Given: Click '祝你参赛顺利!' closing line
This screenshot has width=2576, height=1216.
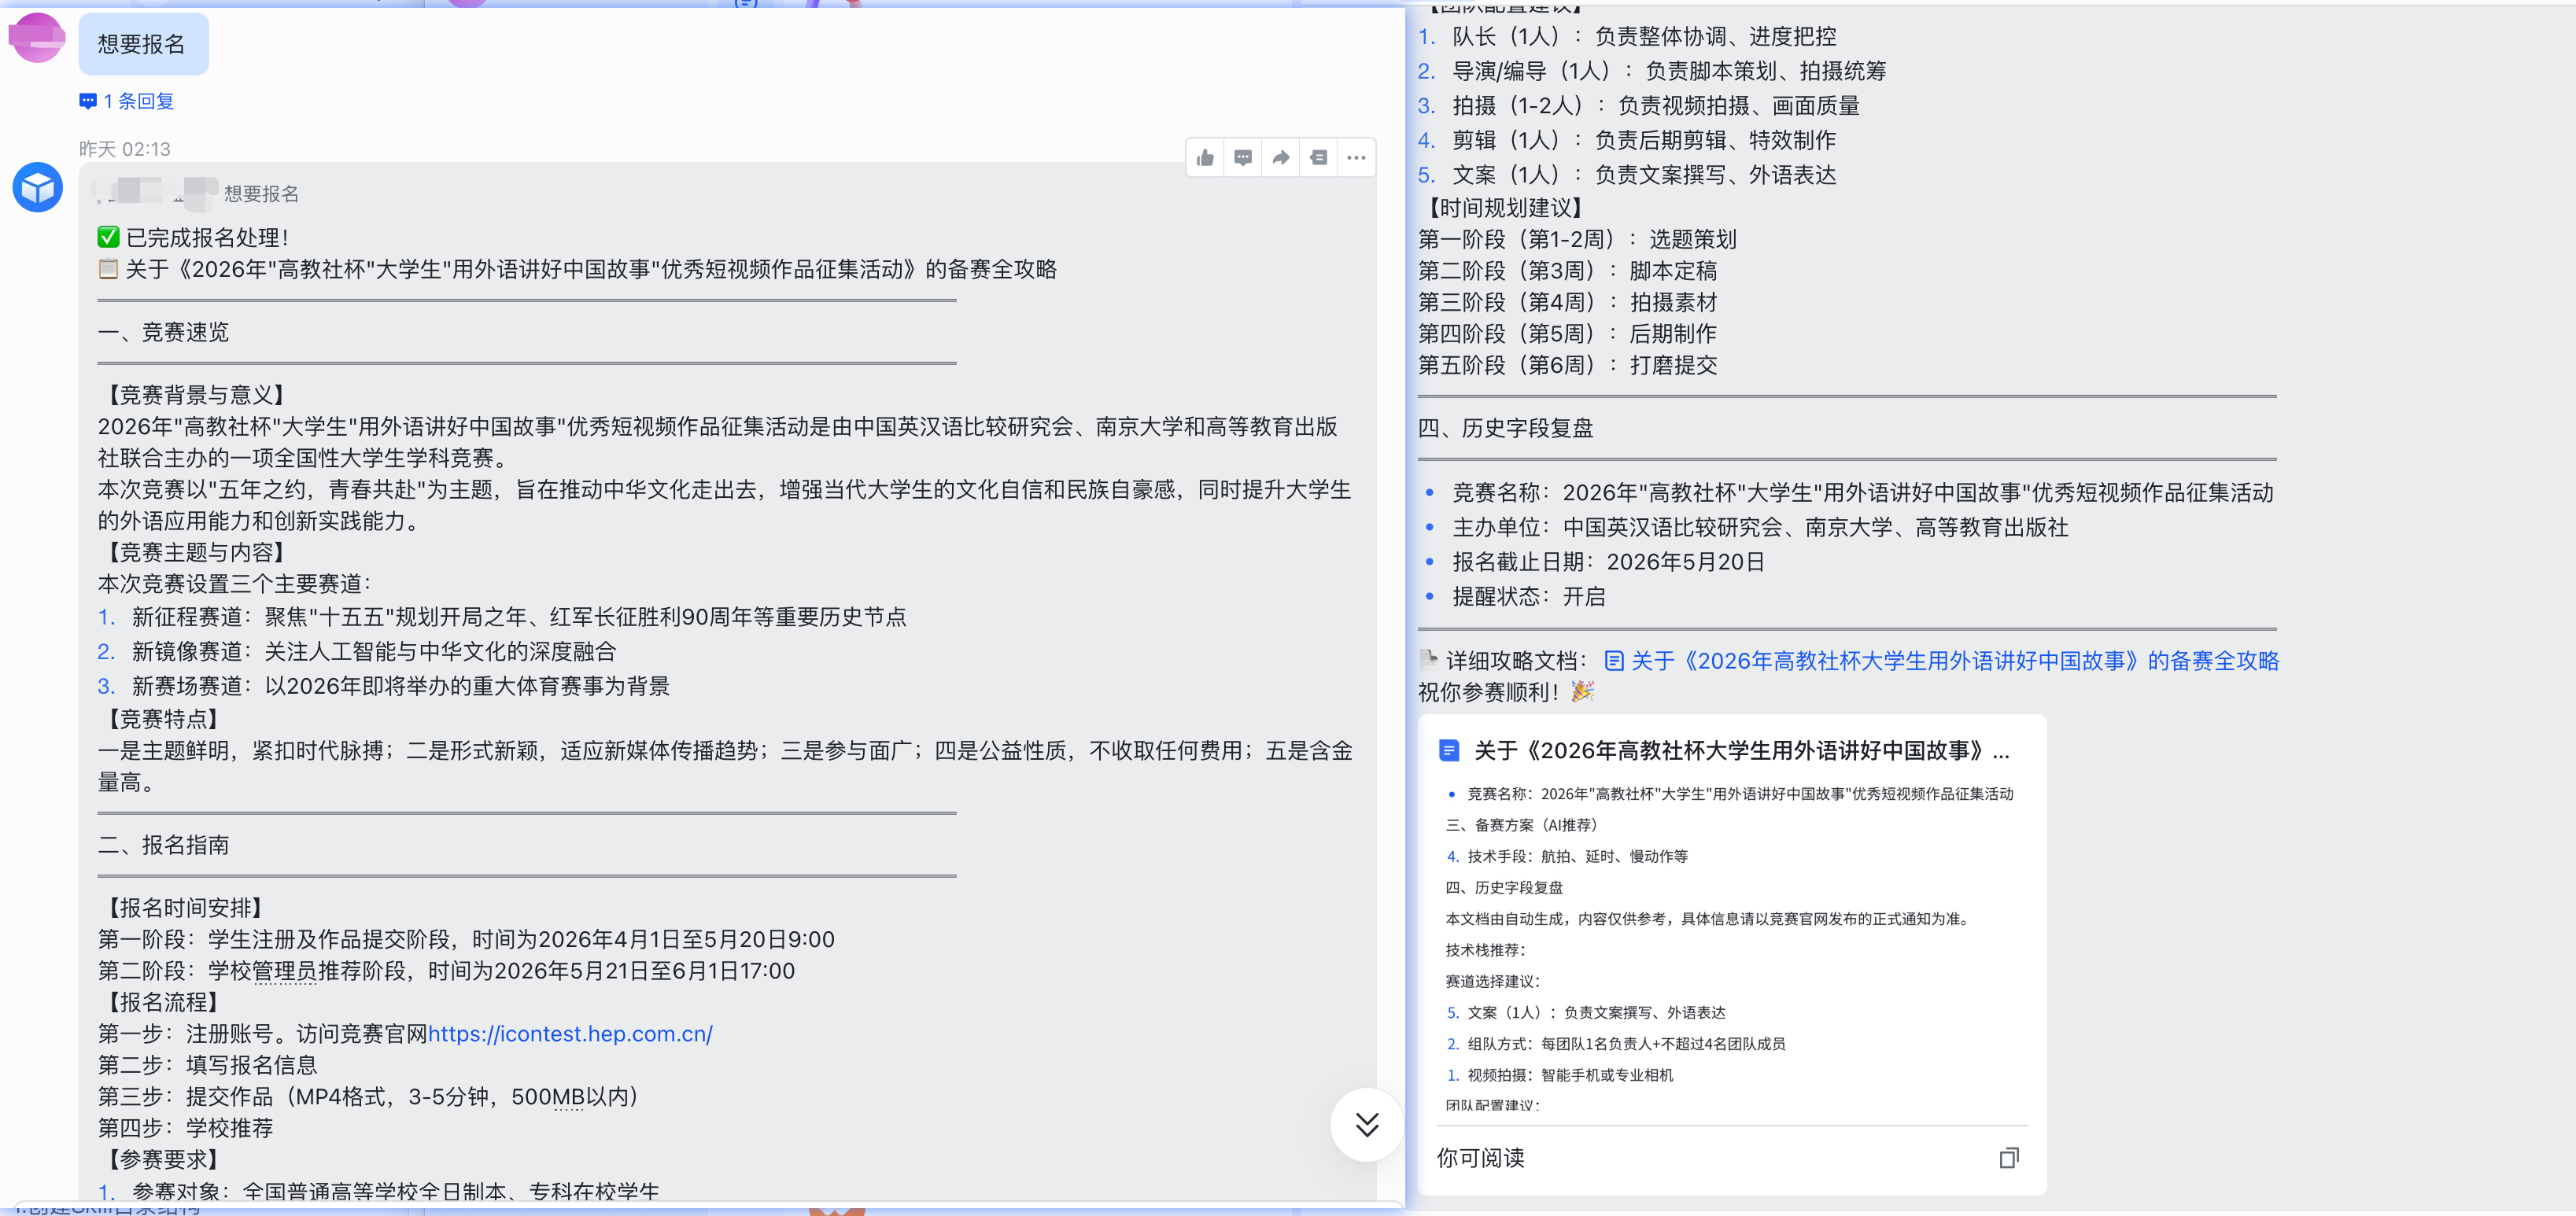Looking at the screenshot, I should point(1506,692).
